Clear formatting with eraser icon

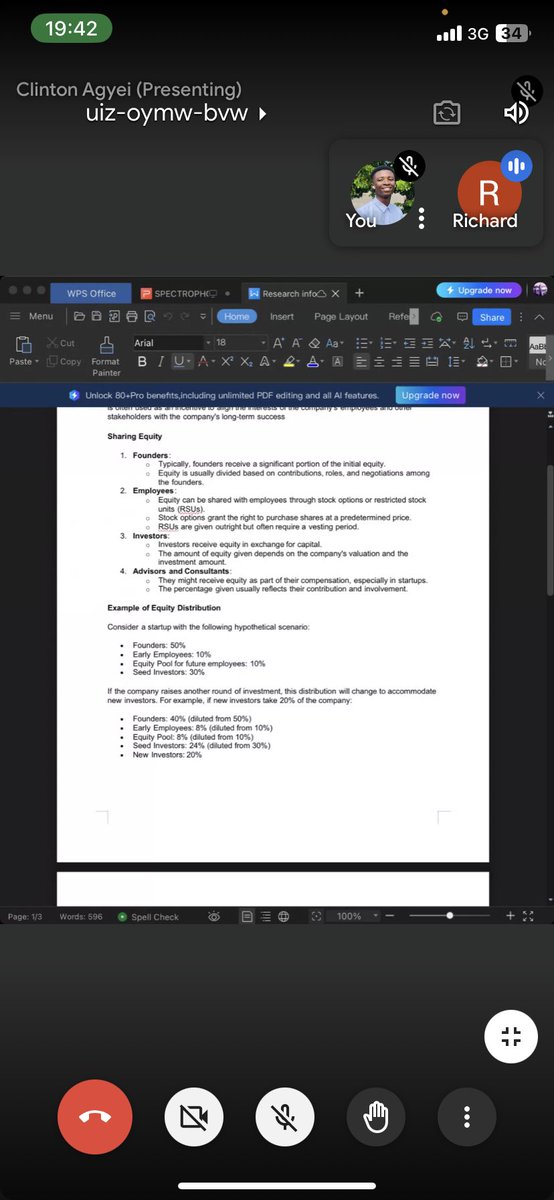[314, 342]
